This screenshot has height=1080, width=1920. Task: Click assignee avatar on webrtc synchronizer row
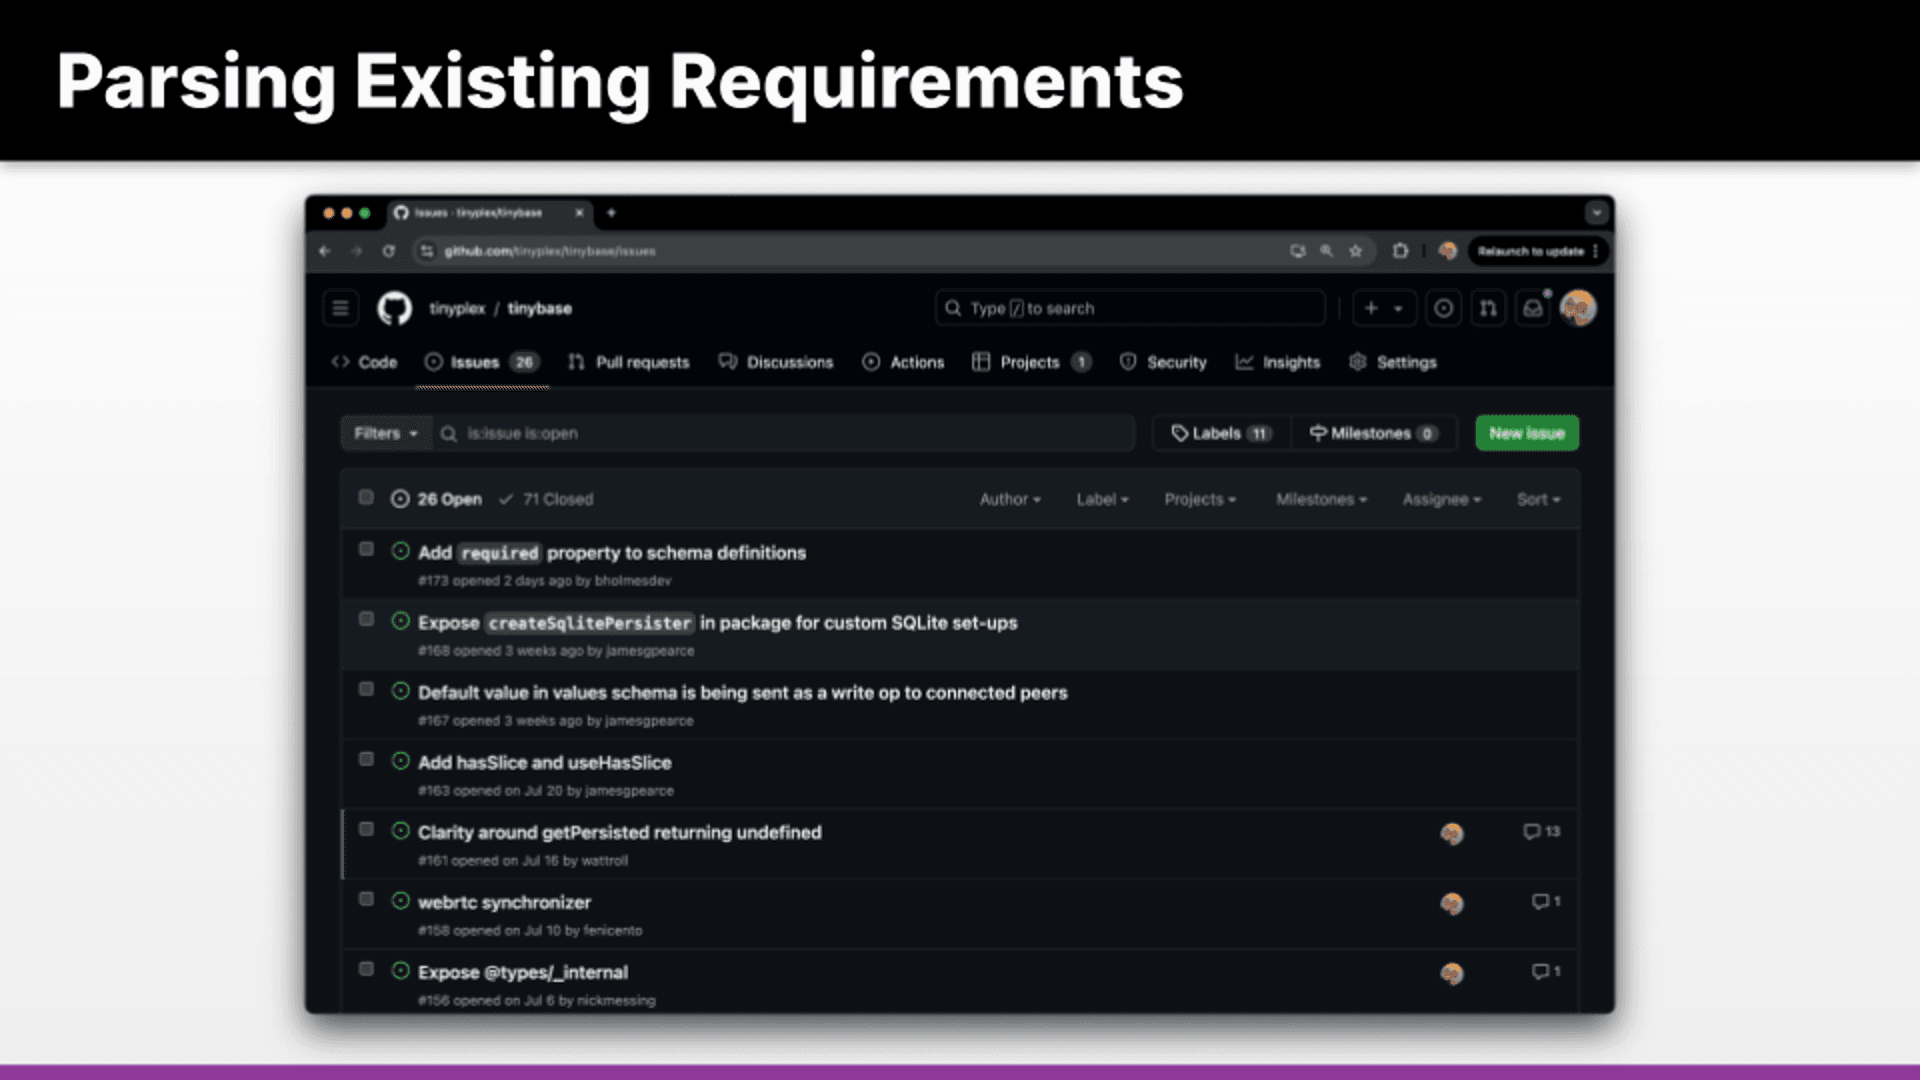tap(1452, 903)
